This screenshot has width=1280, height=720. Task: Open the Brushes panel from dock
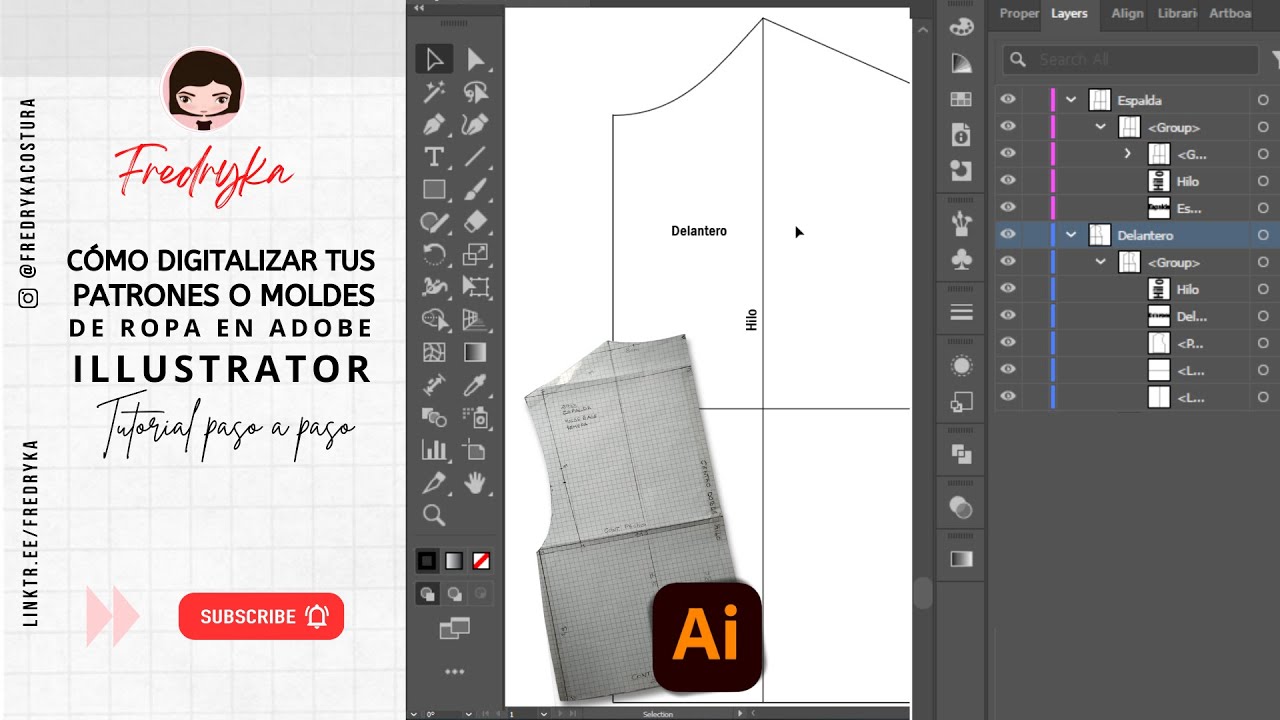coord(961,222)
